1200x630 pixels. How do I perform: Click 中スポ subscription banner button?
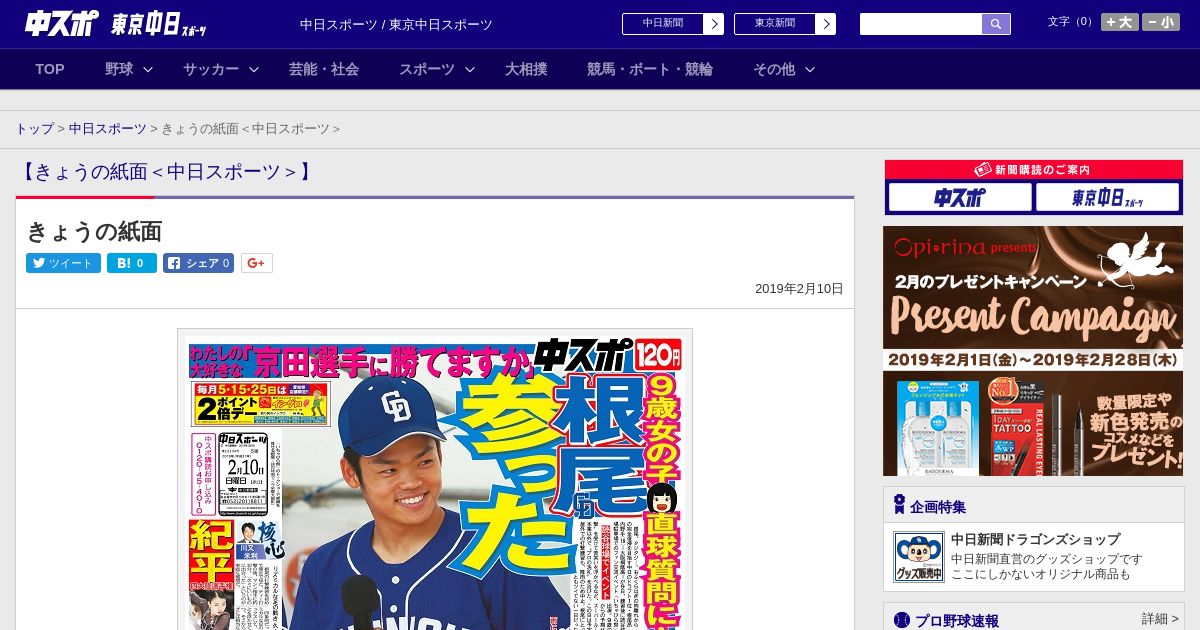pos(960,197)
